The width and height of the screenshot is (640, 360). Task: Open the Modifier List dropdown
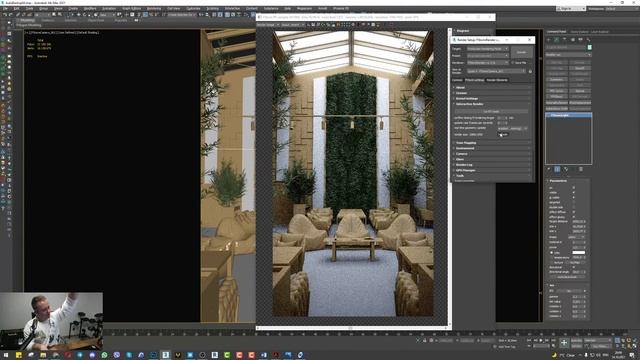tap(569, 55)
